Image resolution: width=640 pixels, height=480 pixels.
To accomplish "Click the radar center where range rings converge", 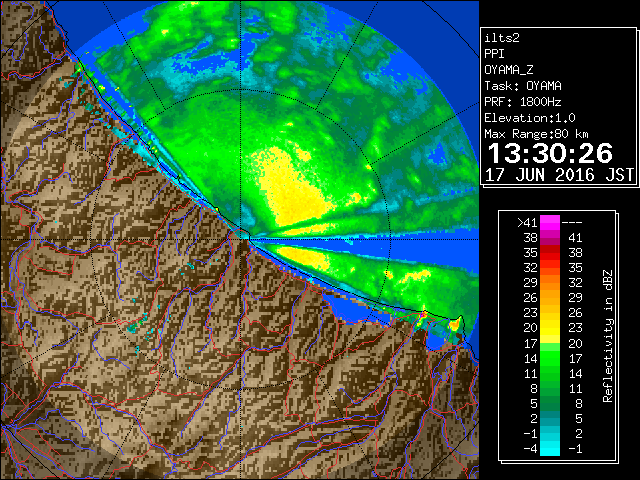I will tap(241, 238).
